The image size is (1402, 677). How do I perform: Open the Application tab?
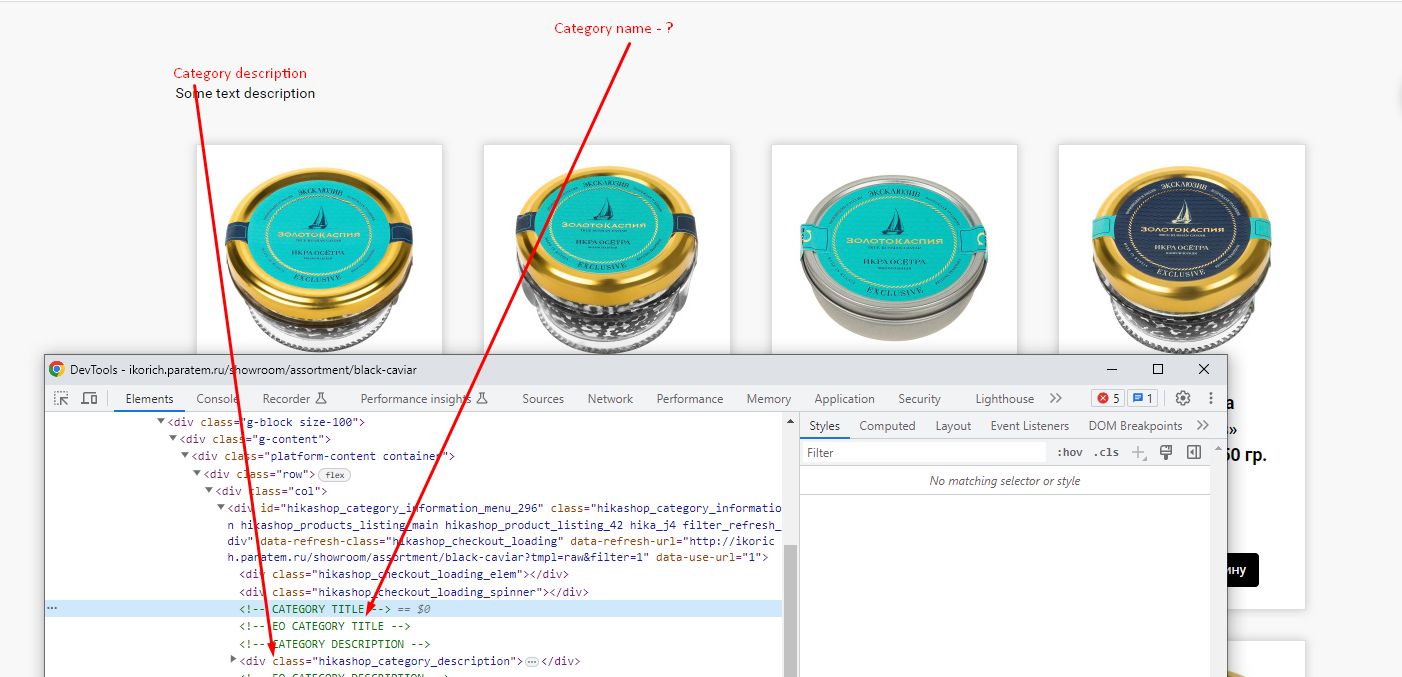(x=844, y=398)
